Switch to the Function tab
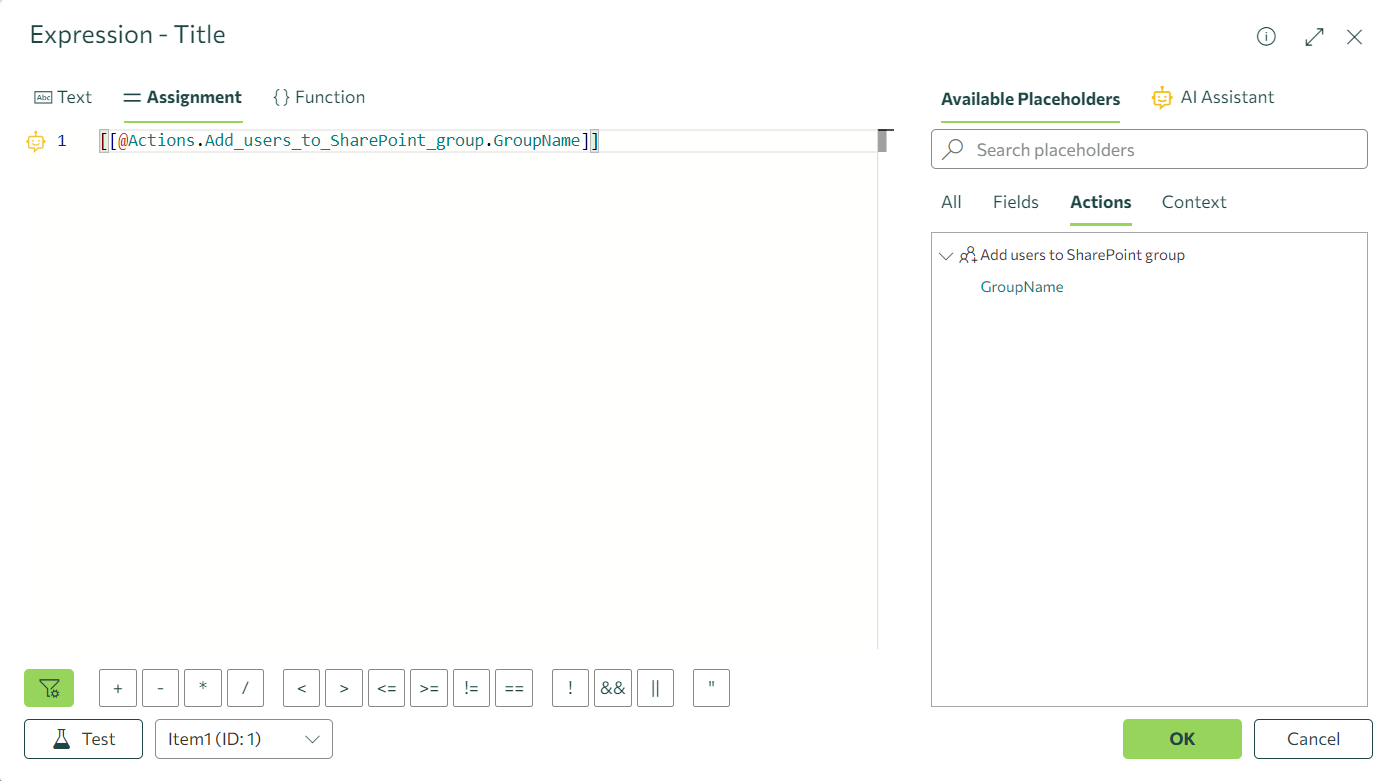The image size is (1389, 781). click(x=319, y=97)
